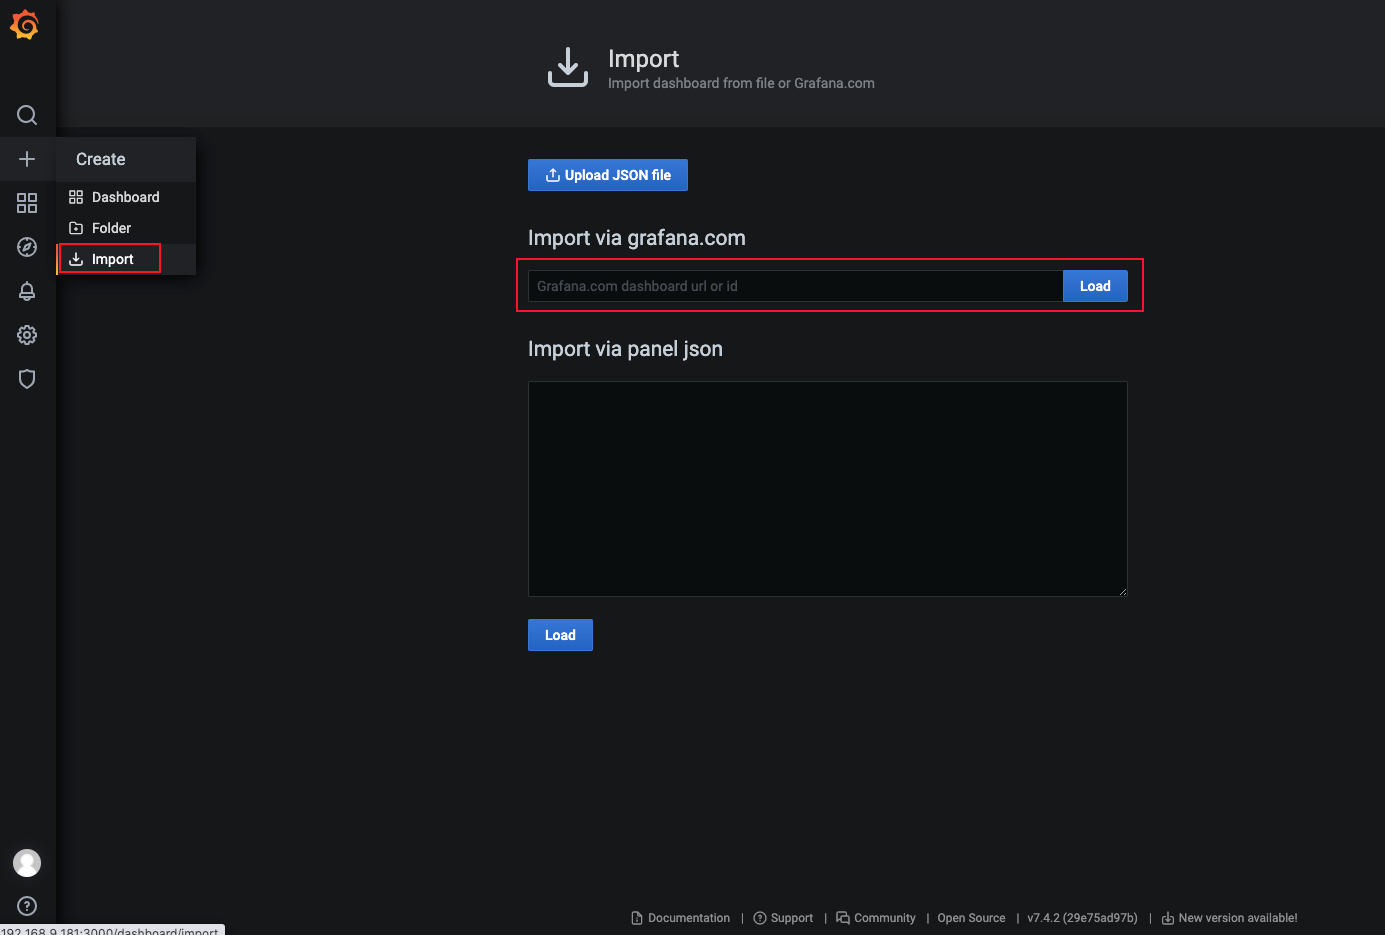
Task: Click the Create plus icon
Action: coord(27,159)
